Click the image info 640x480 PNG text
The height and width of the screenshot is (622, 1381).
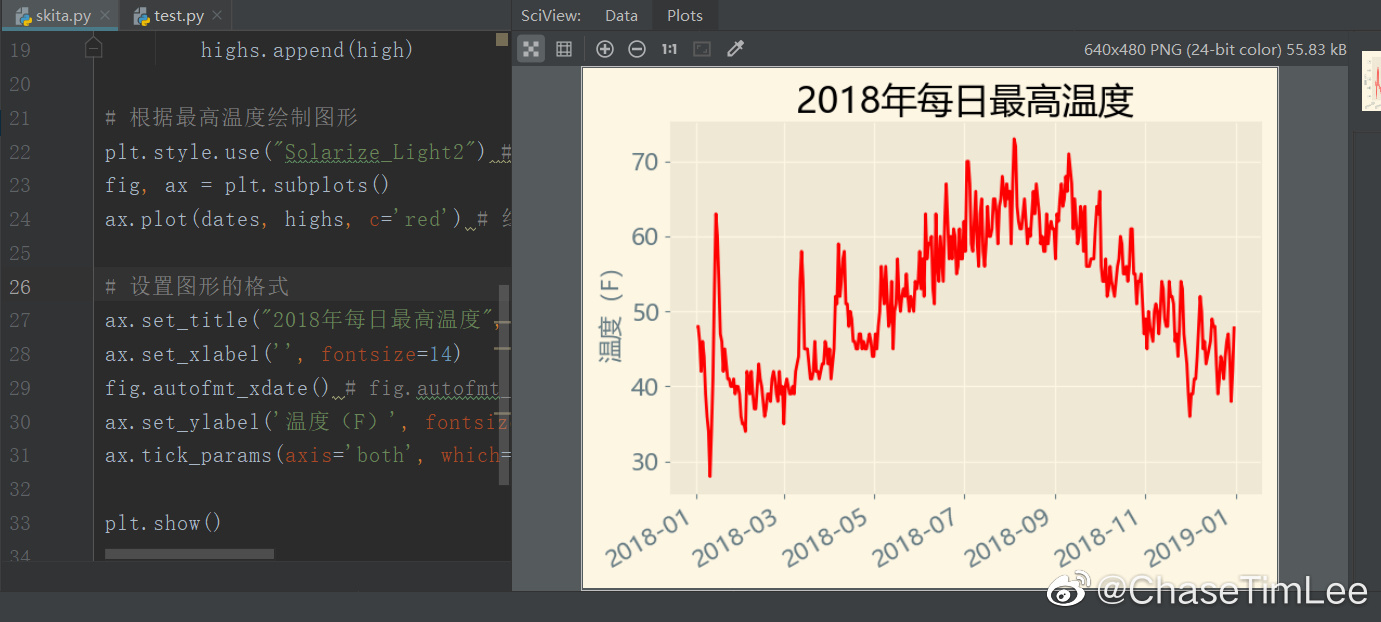pyautogui.click(x=1215, y=49)
